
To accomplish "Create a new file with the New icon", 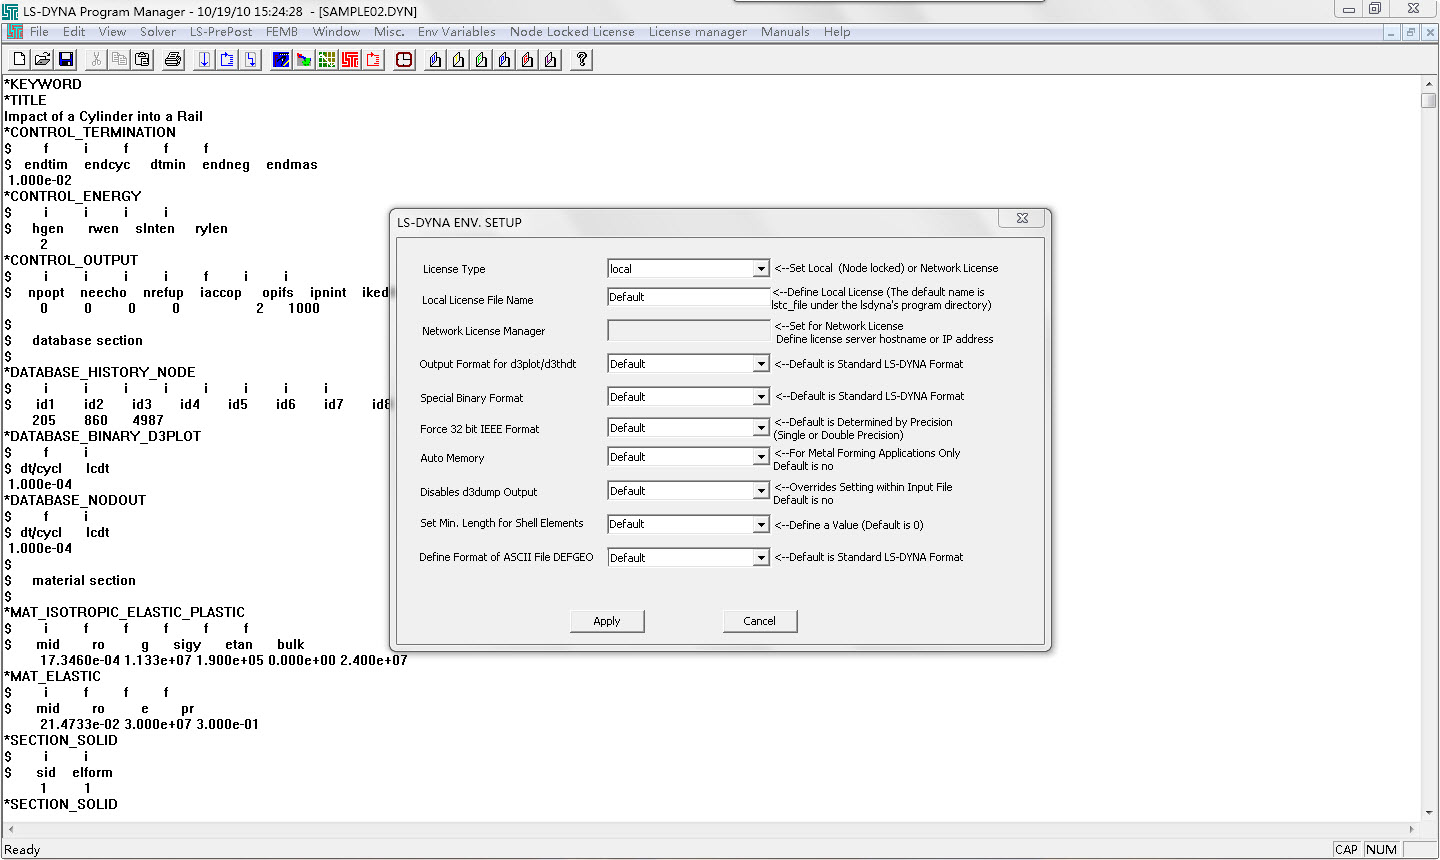I will [19, 60].
